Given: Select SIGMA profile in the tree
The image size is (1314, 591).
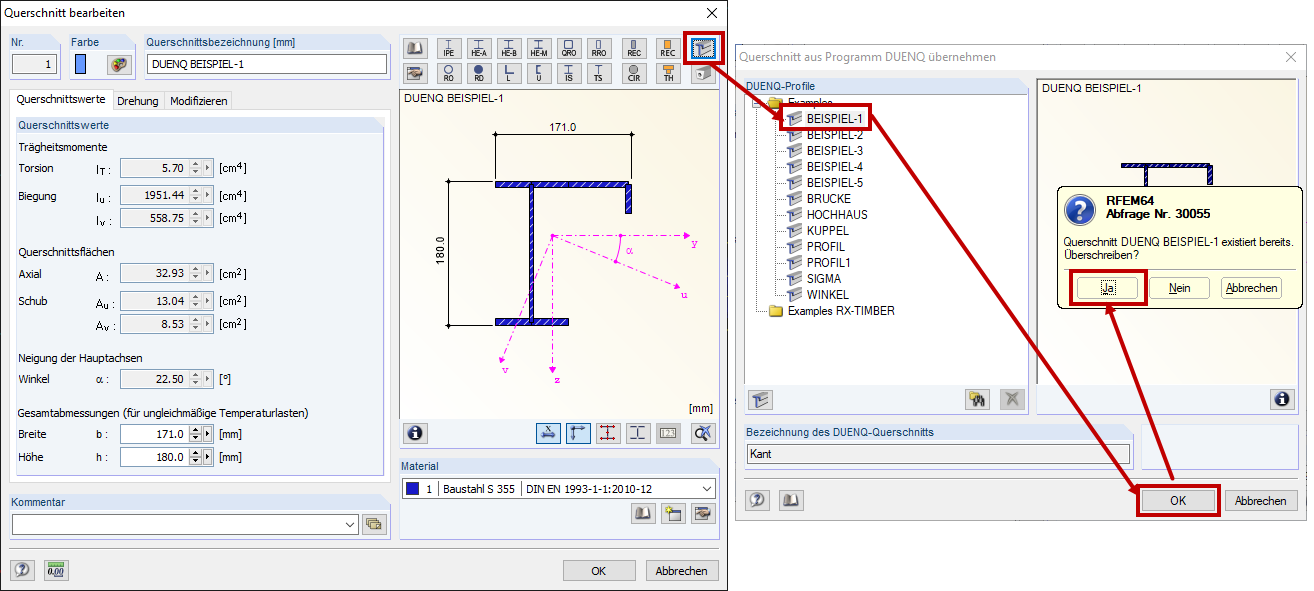Looking at the screenshot, I should (824, 278).
